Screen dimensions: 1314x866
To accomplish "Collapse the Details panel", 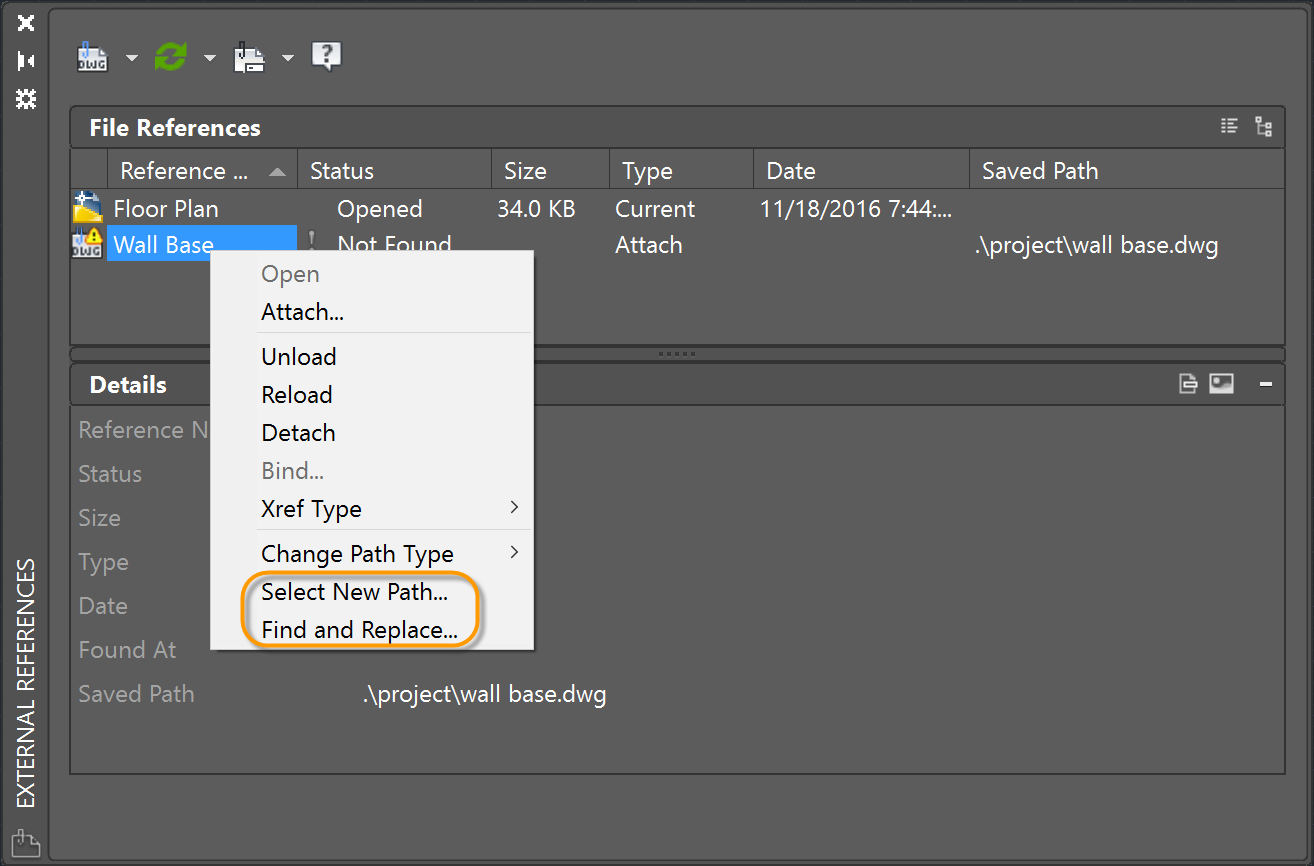I will (1265, 384).
